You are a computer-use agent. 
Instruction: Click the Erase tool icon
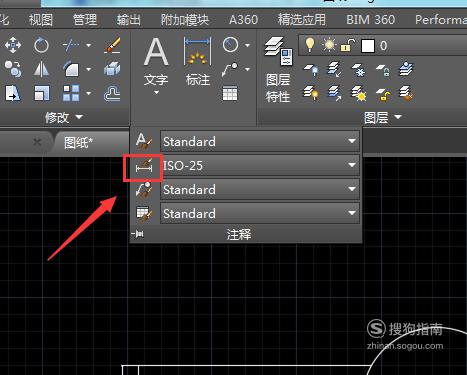click(x=112, y=45)
